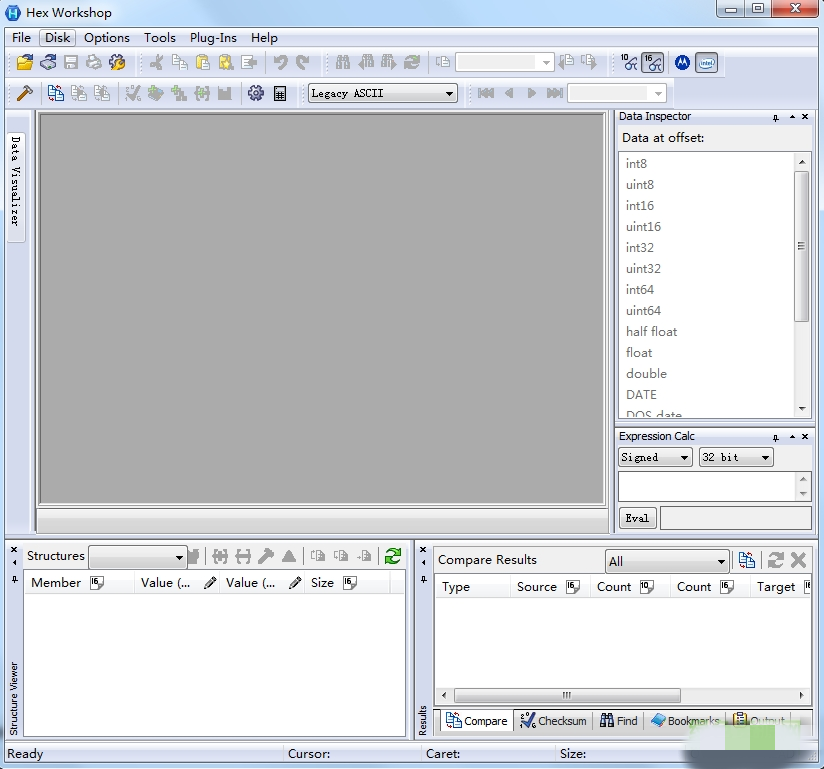
Task: Refresh structures with green arrows icon
Action: [x=393, y=556]
